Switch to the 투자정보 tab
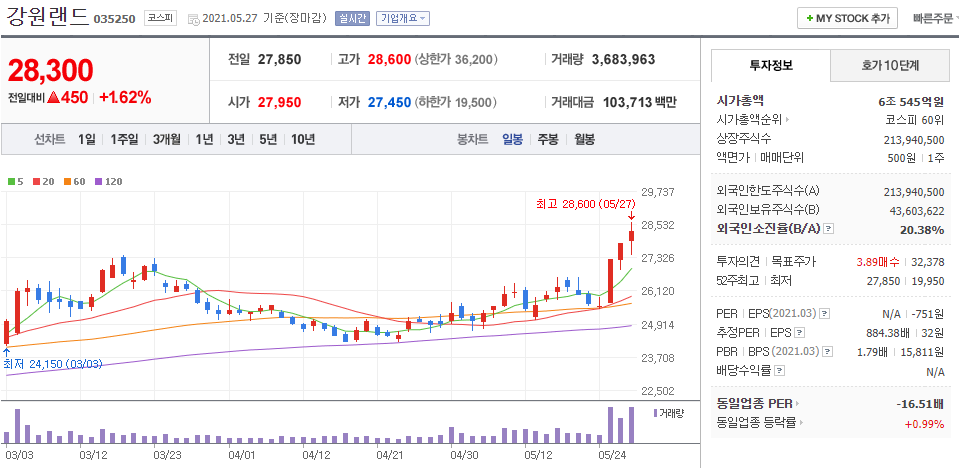 pyautogui.click(x=771, y=65)
